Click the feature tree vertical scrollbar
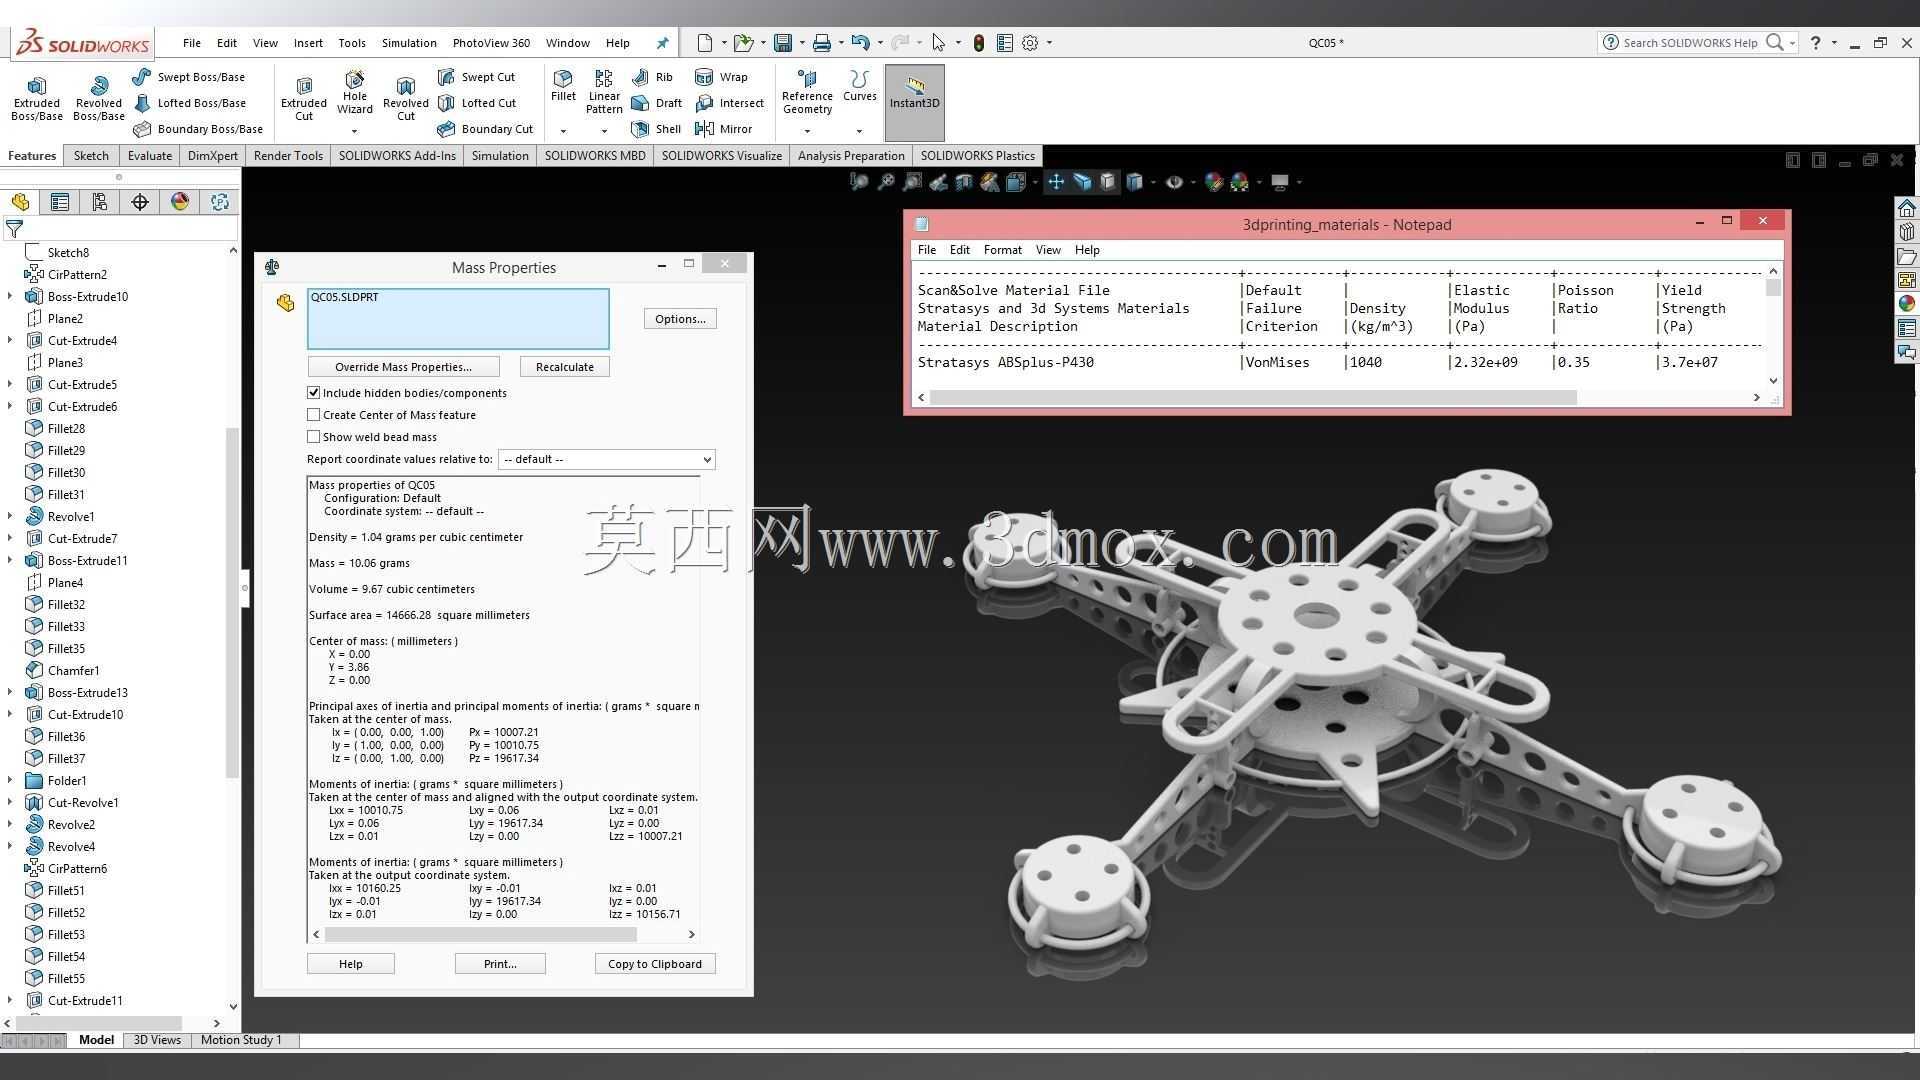The width and height of the screenshot is (1920, 1080). (x=233, y=603)
